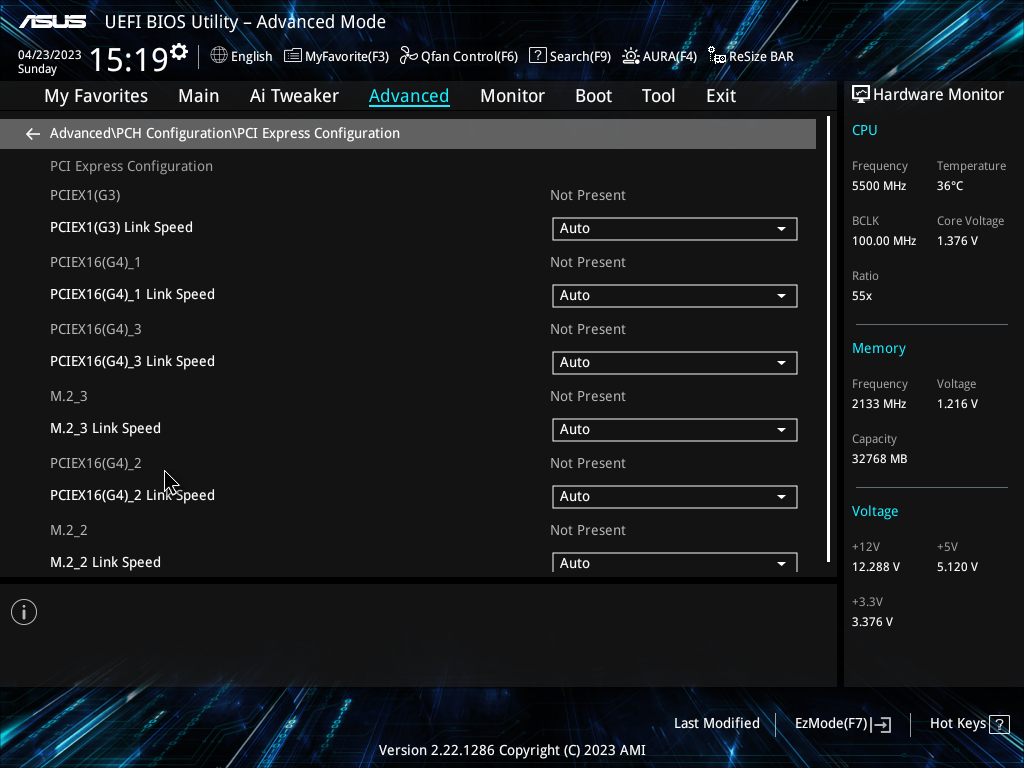Click the globe language icon

pos(219,56)
